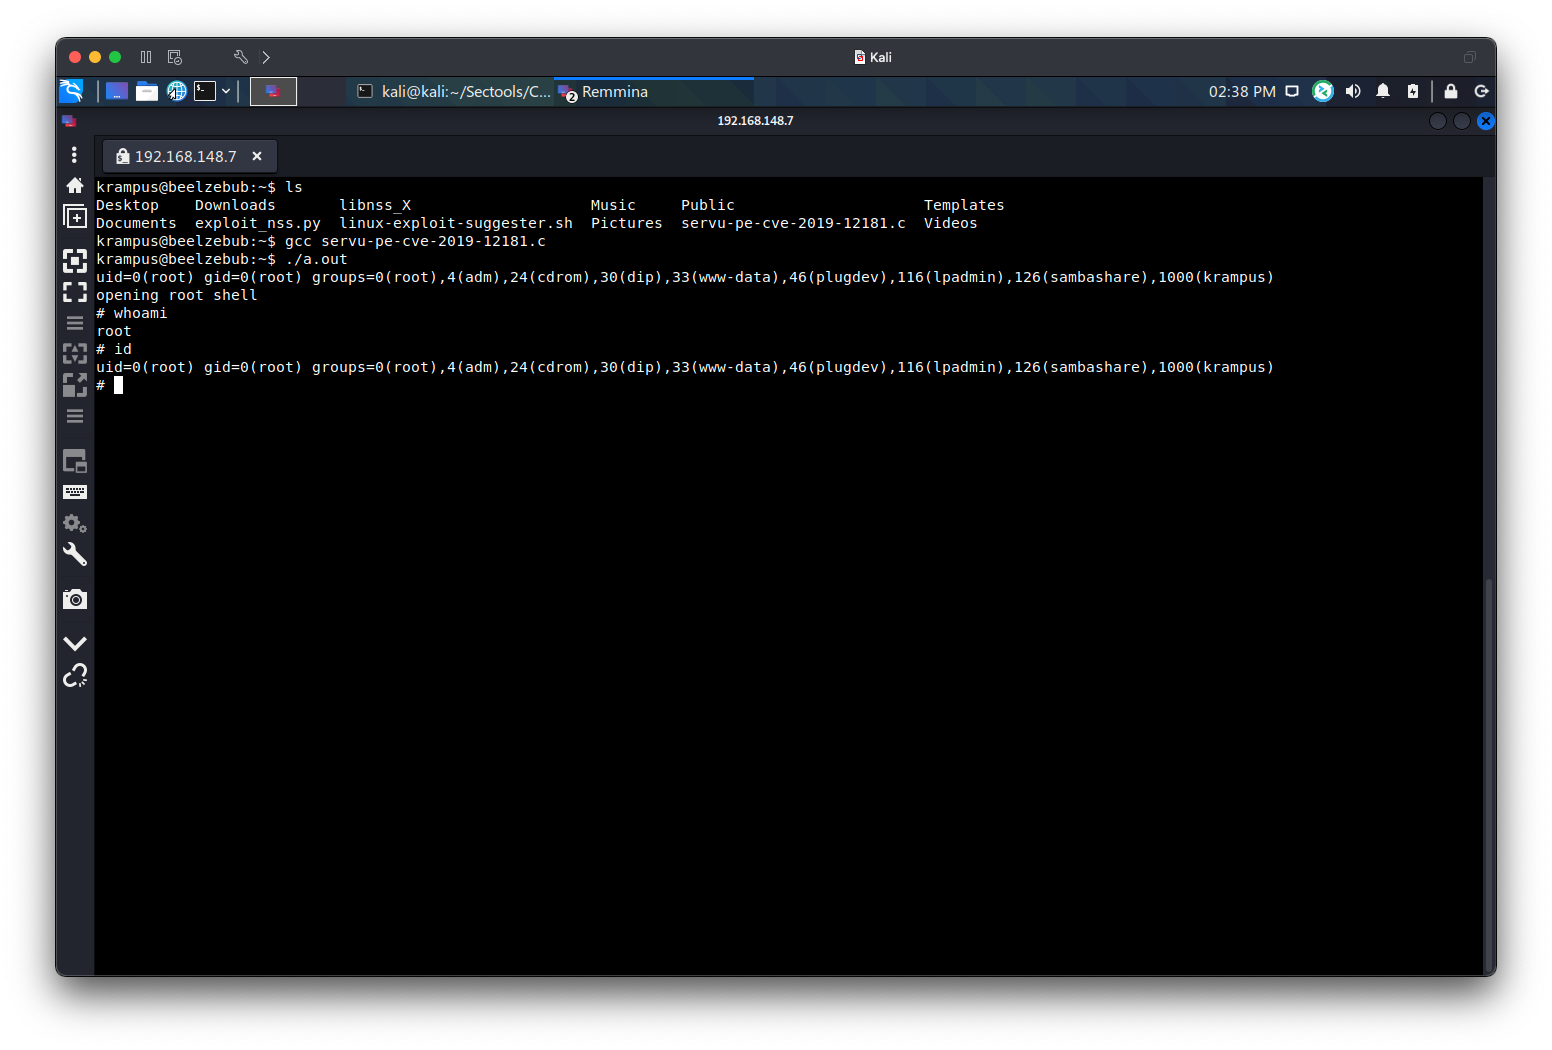Switch to Remmina taskbar window
The height and width of the screenshot is (1050, 1552).
[654, 91]
